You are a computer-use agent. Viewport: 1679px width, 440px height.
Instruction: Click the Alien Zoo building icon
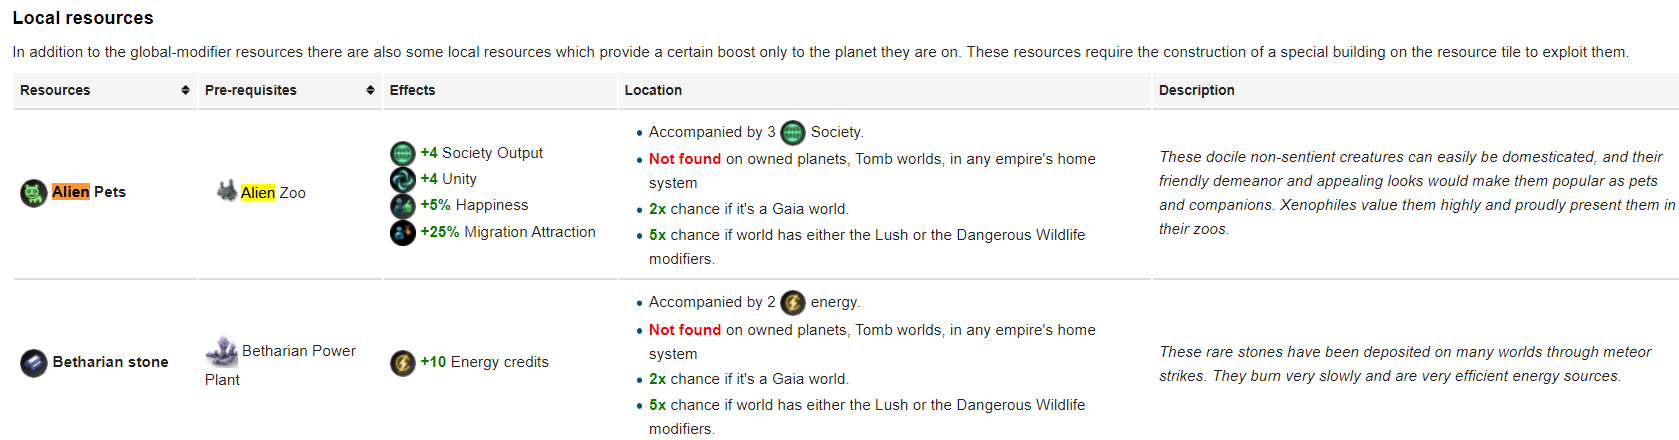[x=227, y=190]
